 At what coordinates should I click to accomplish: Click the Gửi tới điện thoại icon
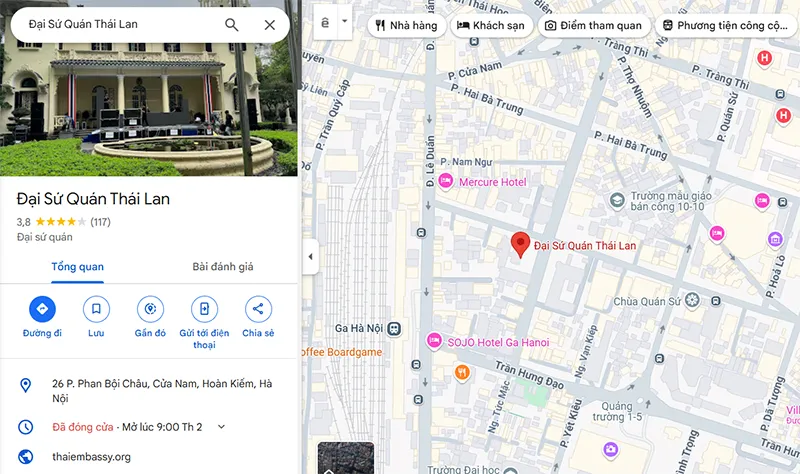204,309
